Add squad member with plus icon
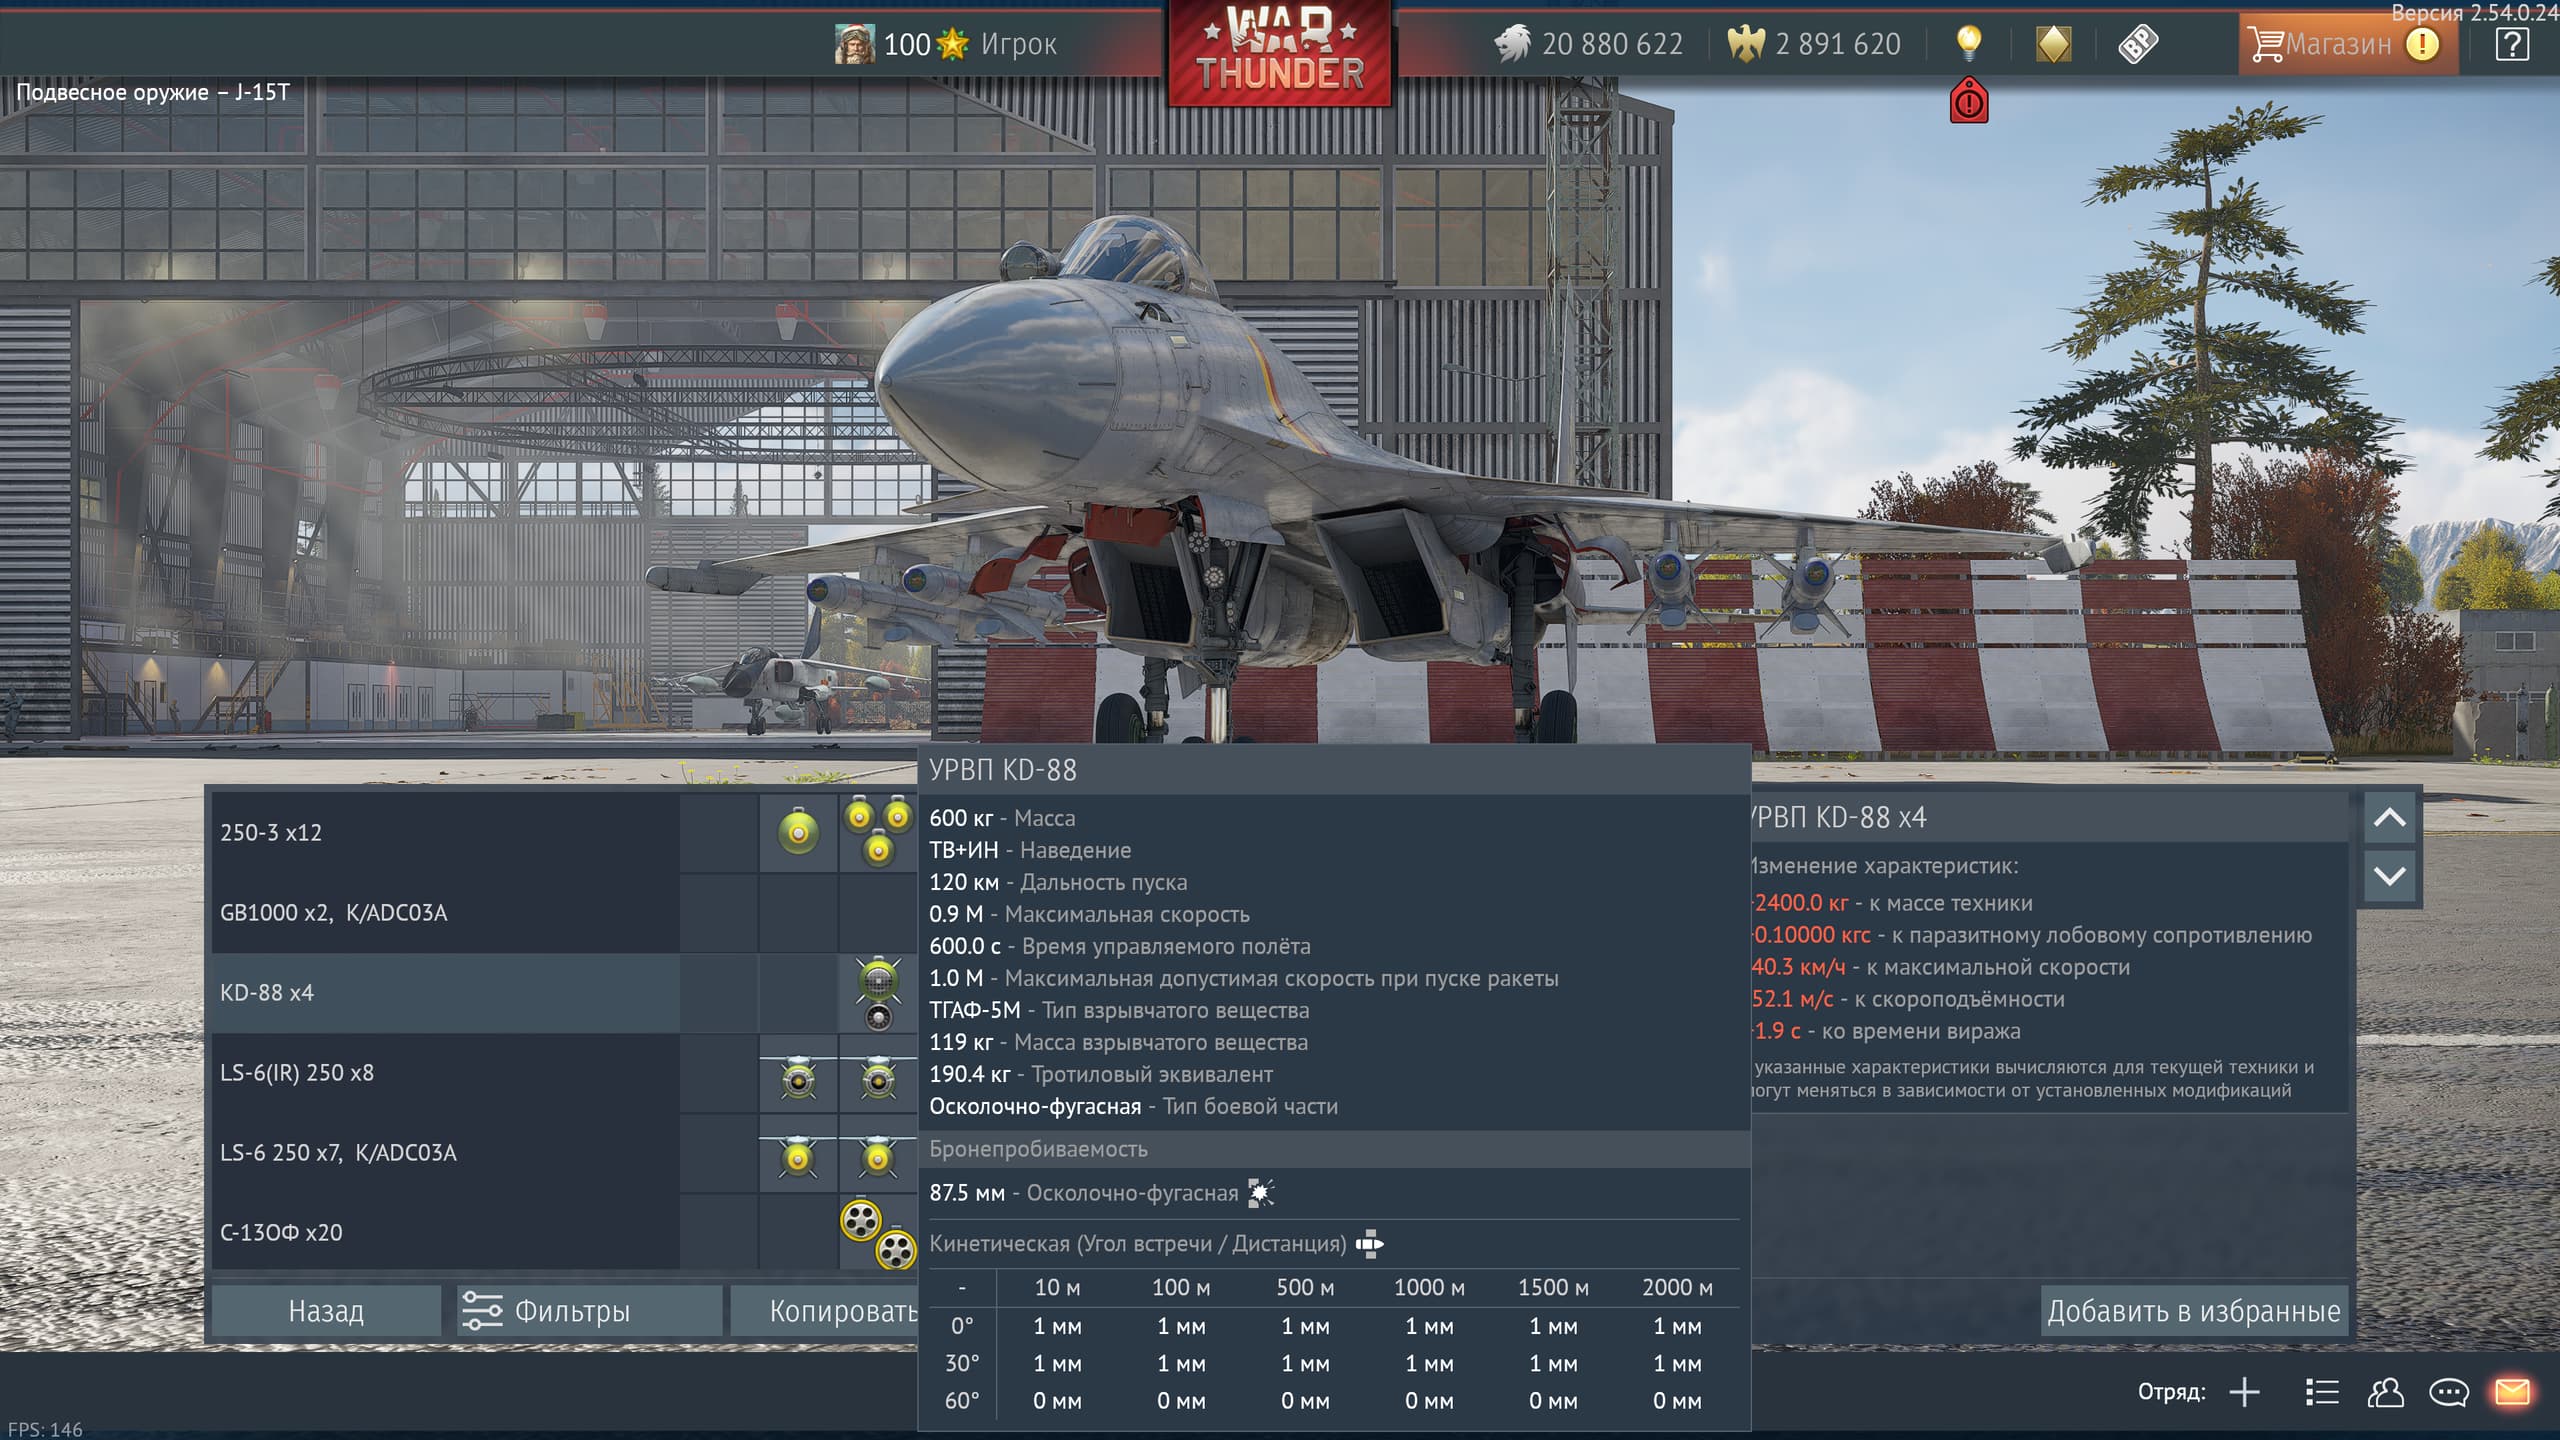The image size is (2560, 1440). click(2244, 1392)
